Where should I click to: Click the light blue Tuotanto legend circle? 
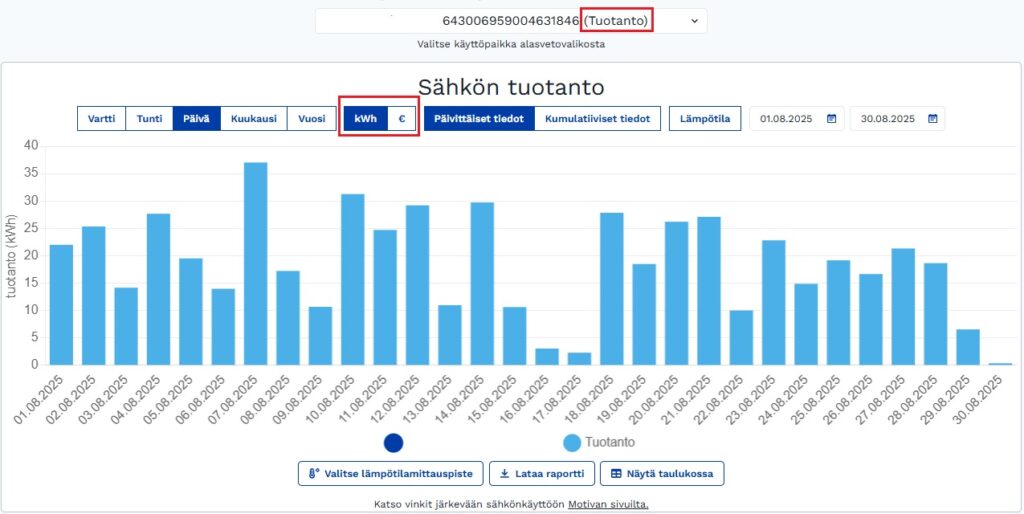[x=572, y=442]
